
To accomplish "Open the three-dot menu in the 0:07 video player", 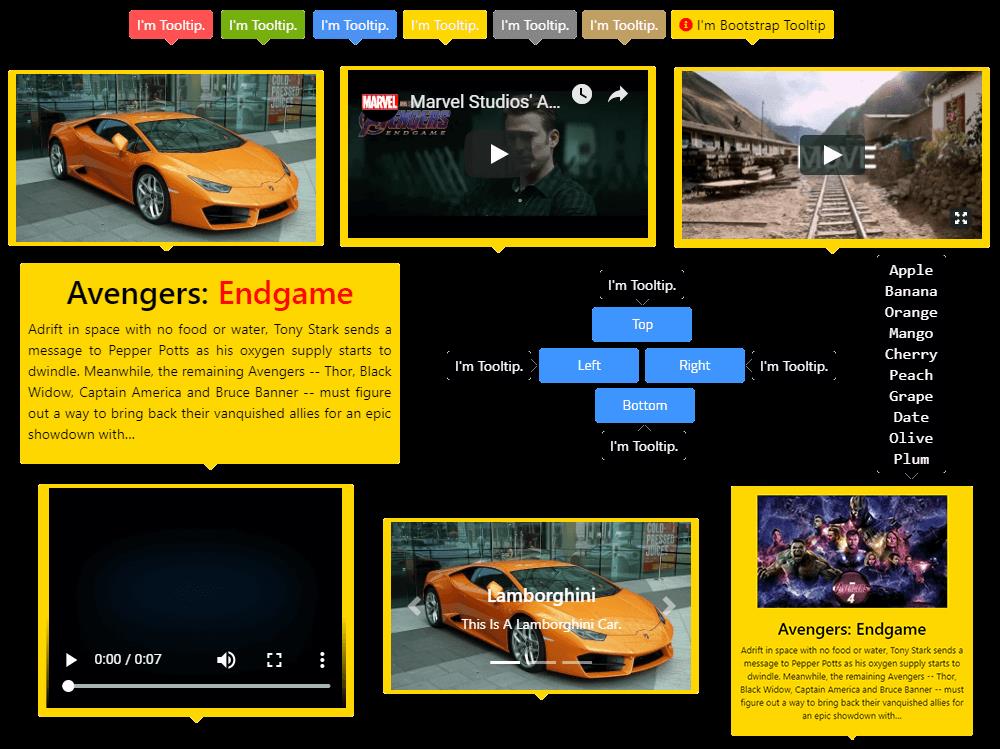I will (322, 659).
